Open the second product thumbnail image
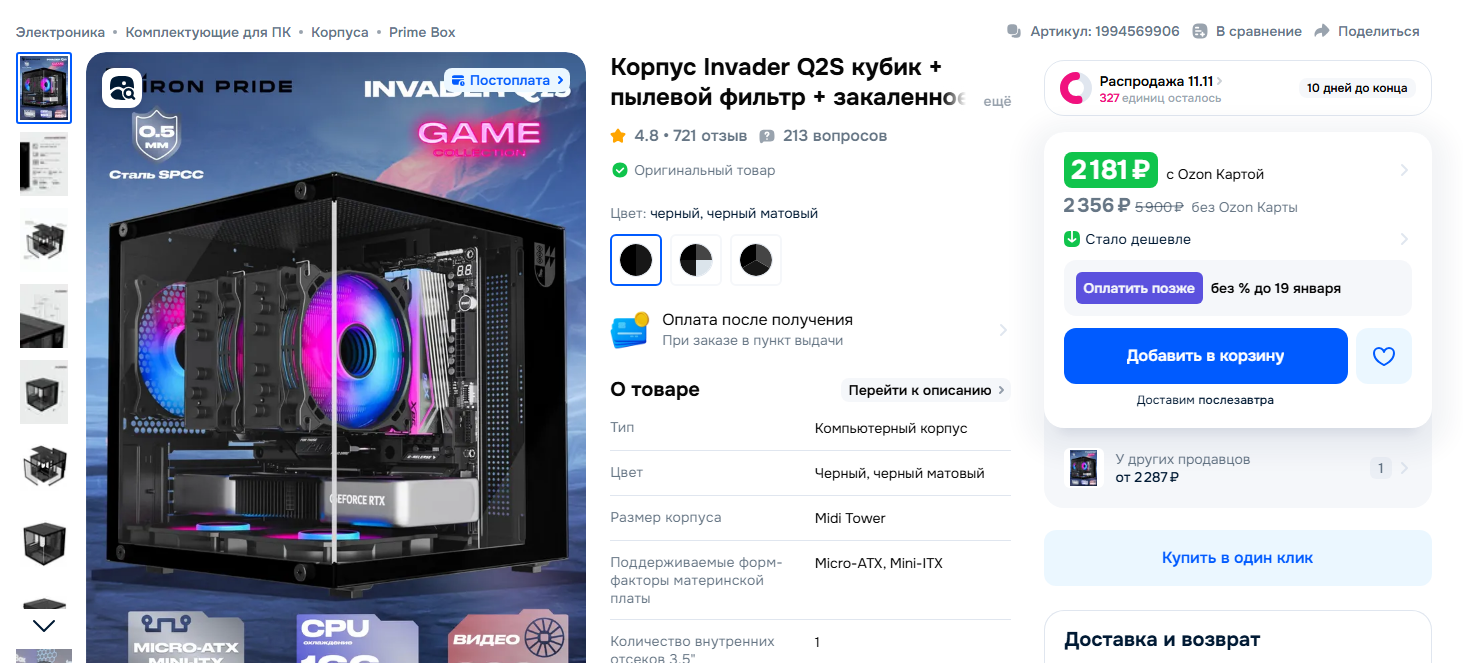The image size is (1463, 663). [44, 164]
